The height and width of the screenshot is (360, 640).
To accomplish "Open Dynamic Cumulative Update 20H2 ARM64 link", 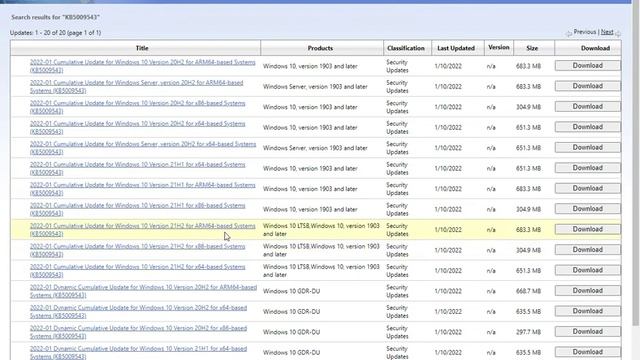I will pyautogui.click(x=143, y=291).
